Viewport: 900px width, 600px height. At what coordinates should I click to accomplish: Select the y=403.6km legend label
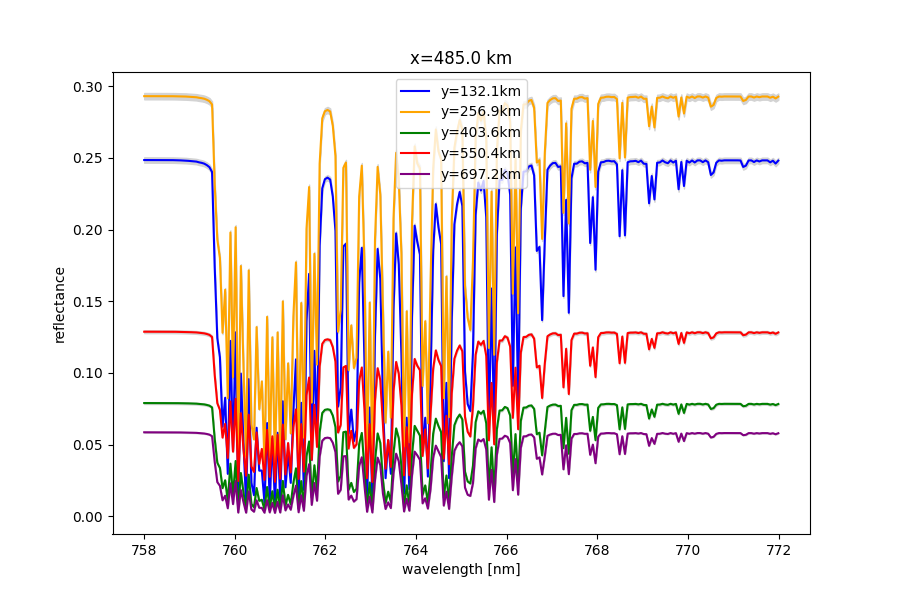(480, 133)
